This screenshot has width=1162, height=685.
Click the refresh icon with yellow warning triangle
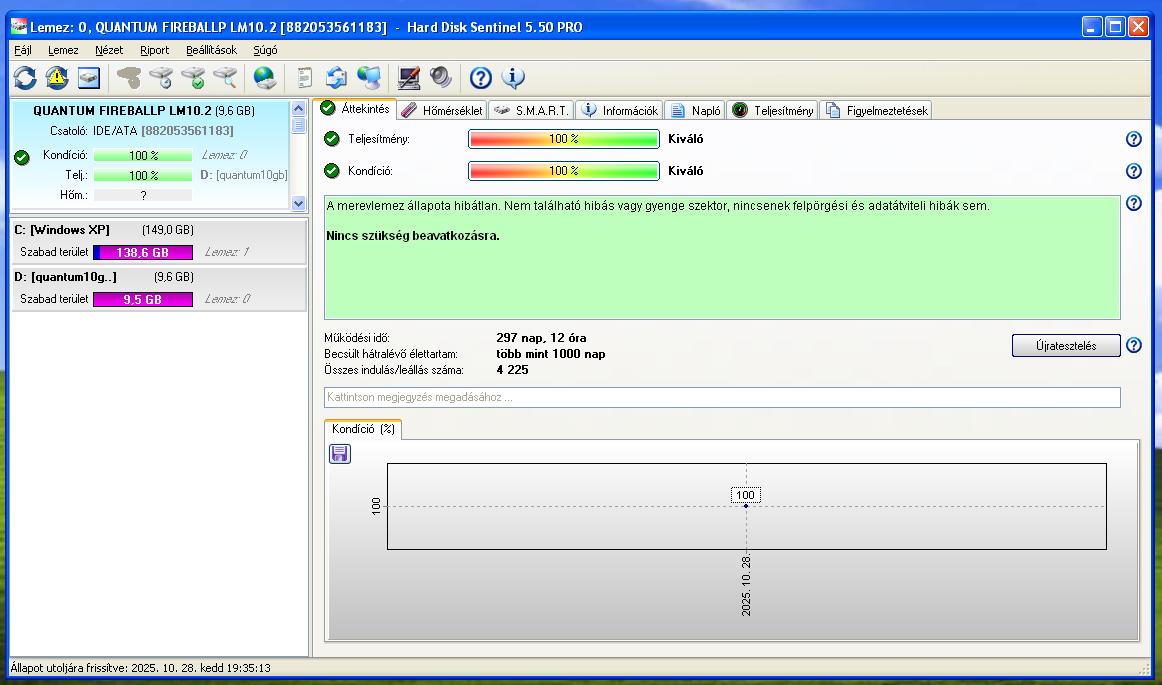(x=57, y=78)
